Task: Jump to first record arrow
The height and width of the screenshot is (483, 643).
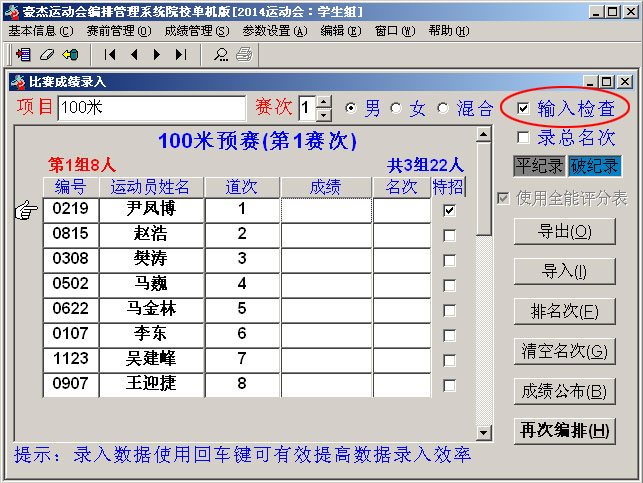Action: 110,55
